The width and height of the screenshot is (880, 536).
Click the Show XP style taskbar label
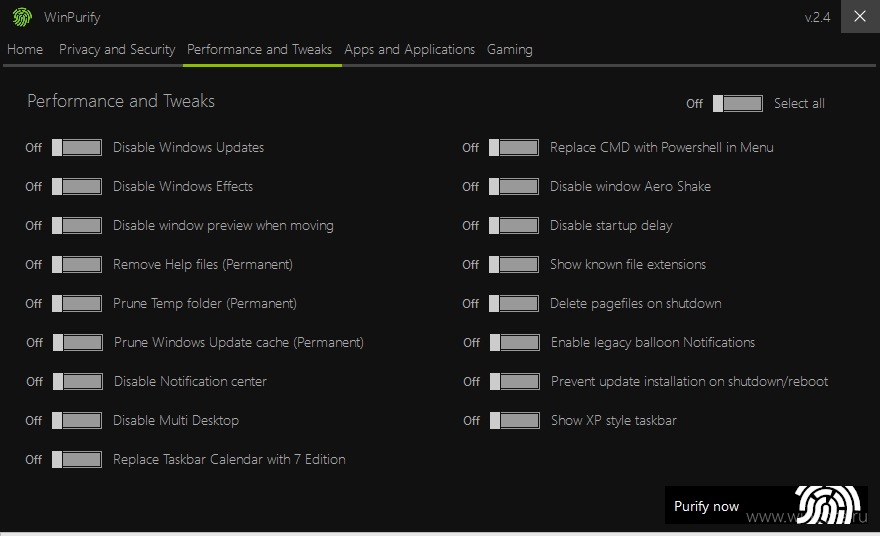point(614,420)
